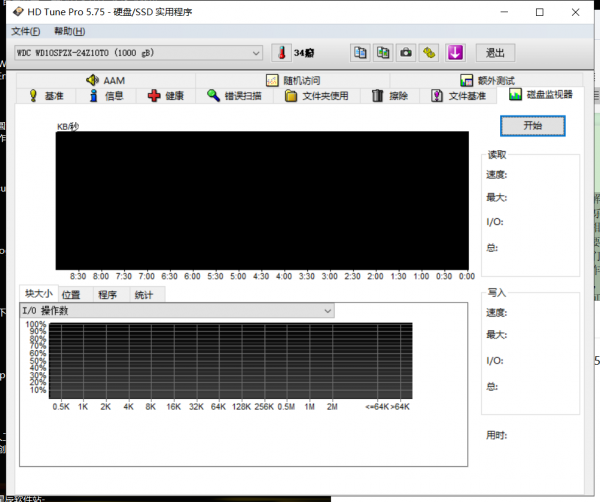Click the document icon on 文件基准 tab
Screen dimensions: 600x502
click(x=437, y=96)
